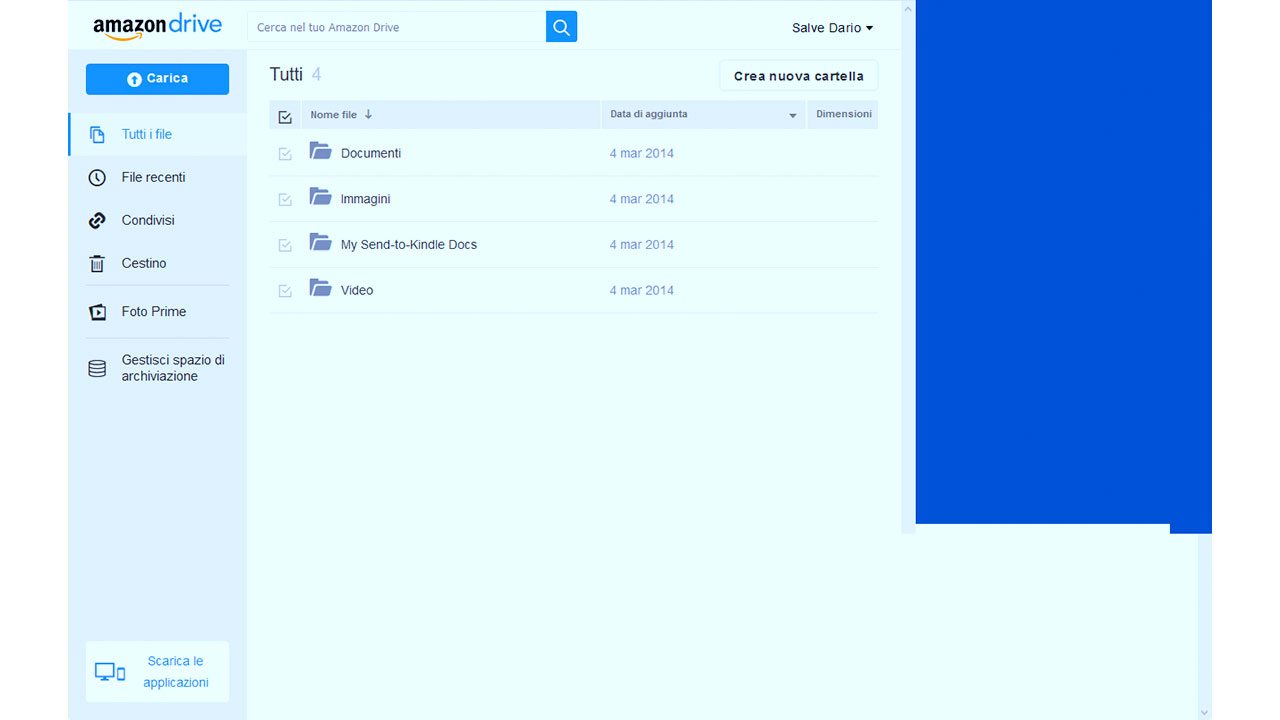
Task: Click Crea nuova cartella
Action: point(798,75)
